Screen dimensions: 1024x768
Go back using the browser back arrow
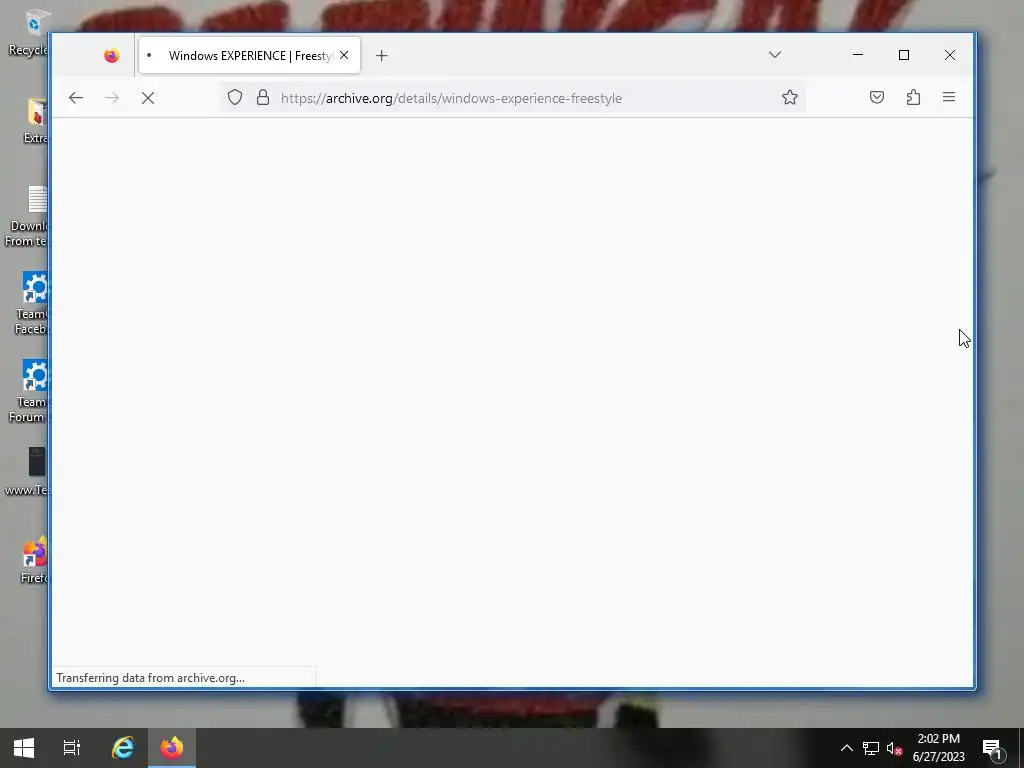(76, 98)
